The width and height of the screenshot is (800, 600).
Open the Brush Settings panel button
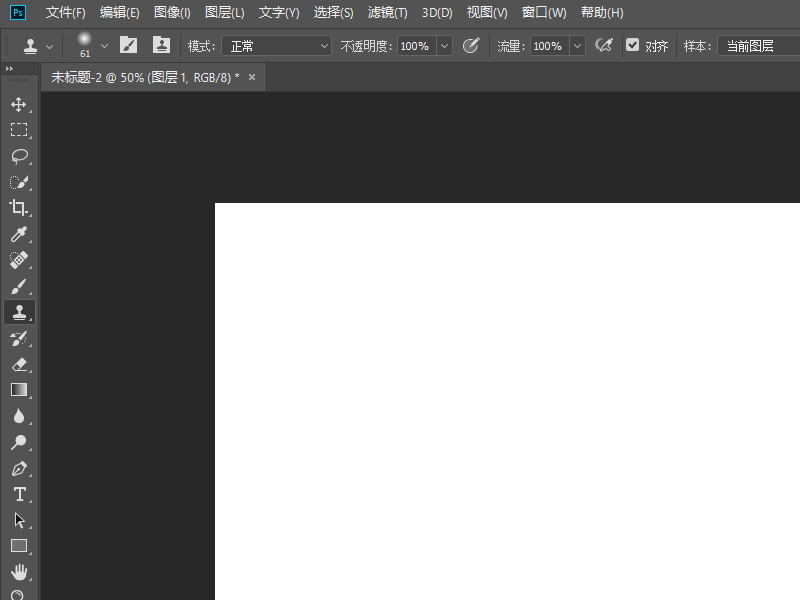[x=129, y=46]
